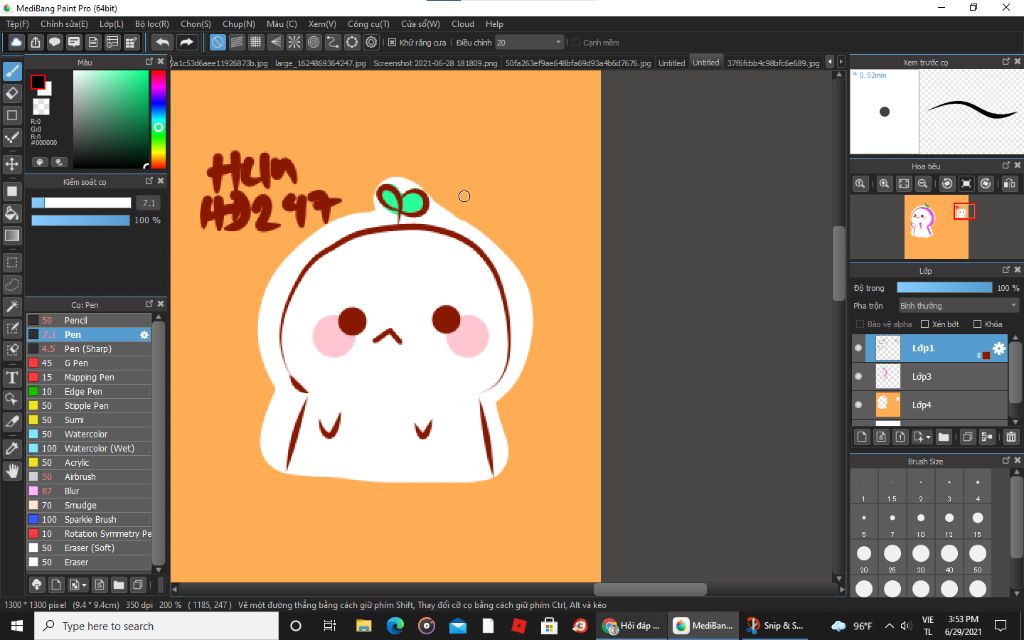This screenshot has width=1024, height=640.
Task: Pop out the Lớp panel
Action: pos(1006,270)
